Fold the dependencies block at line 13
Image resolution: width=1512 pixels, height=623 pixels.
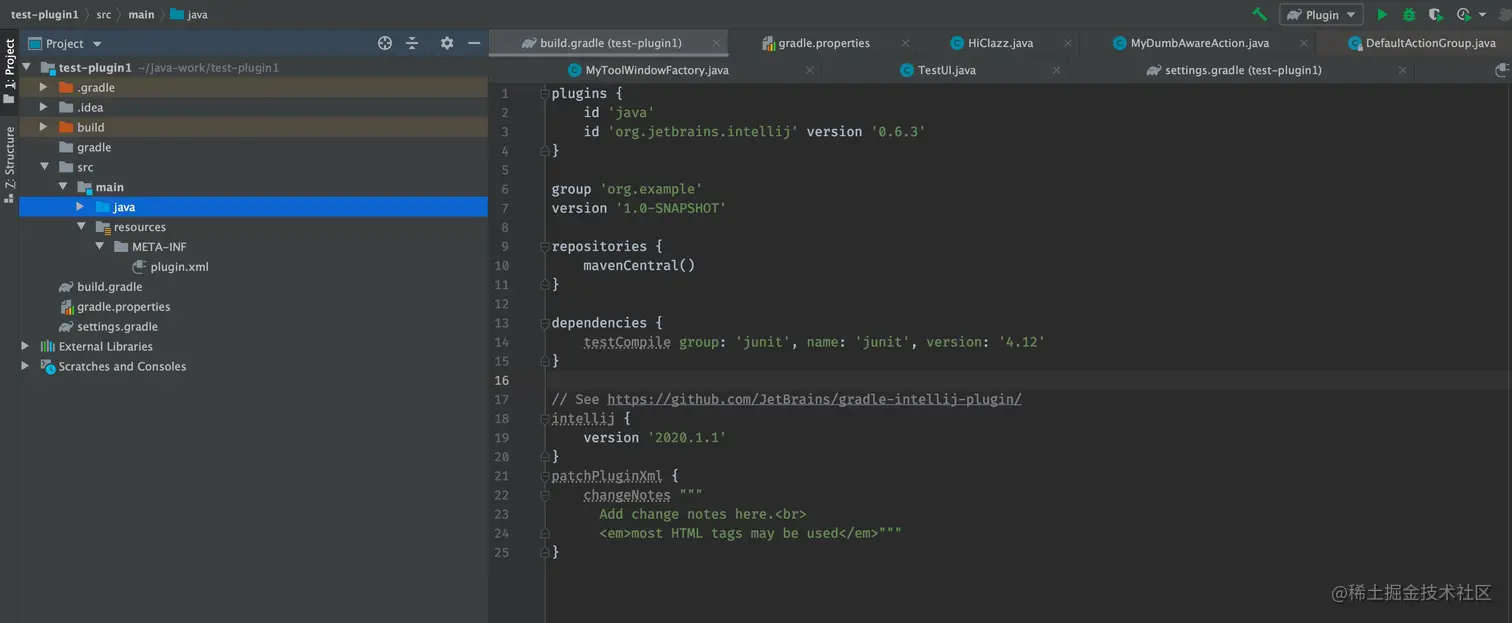click(545, 323)
